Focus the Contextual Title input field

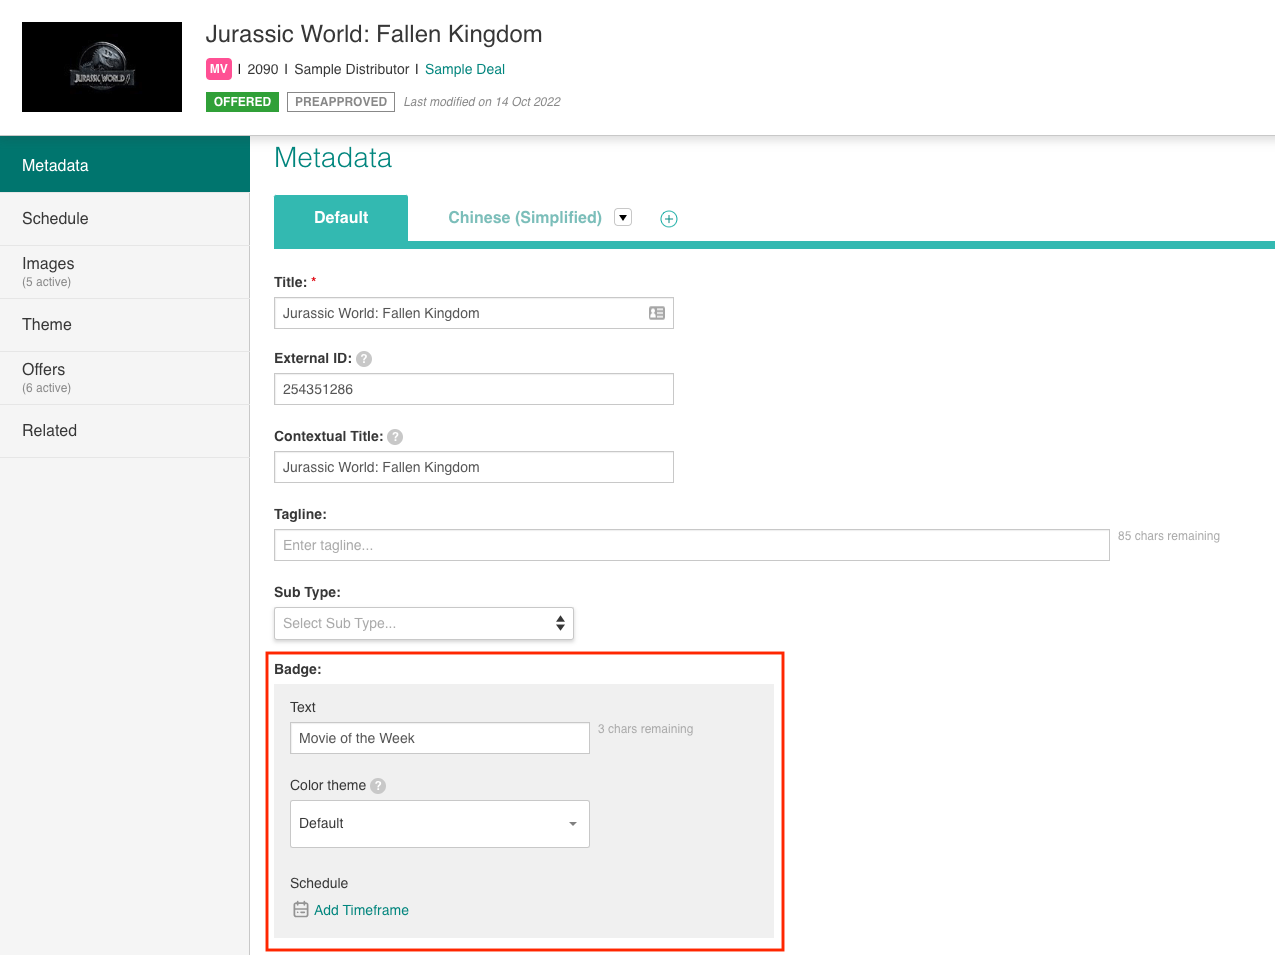tap(474, 467)
